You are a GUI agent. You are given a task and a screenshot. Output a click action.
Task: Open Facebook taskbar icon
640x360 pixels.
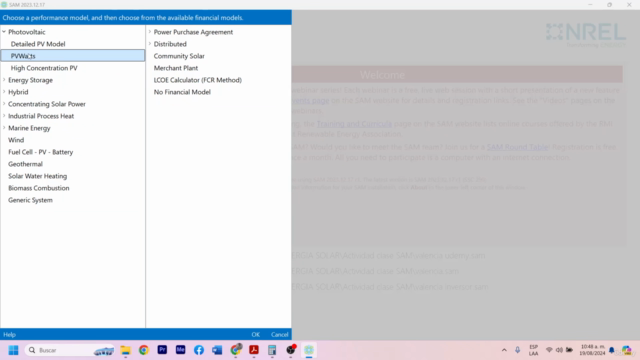tap(199, 350)
